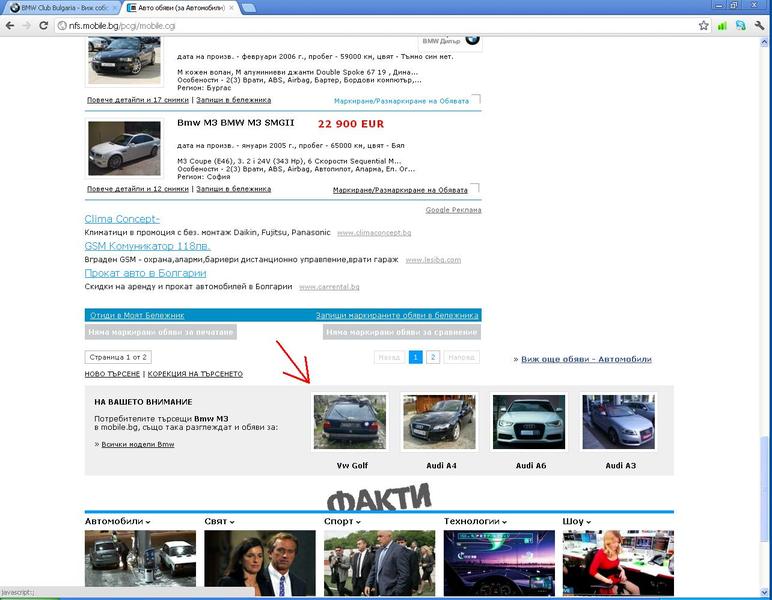Click the browser forward arrow
This screenshot has height=600, width=772.
coord(27,26)
